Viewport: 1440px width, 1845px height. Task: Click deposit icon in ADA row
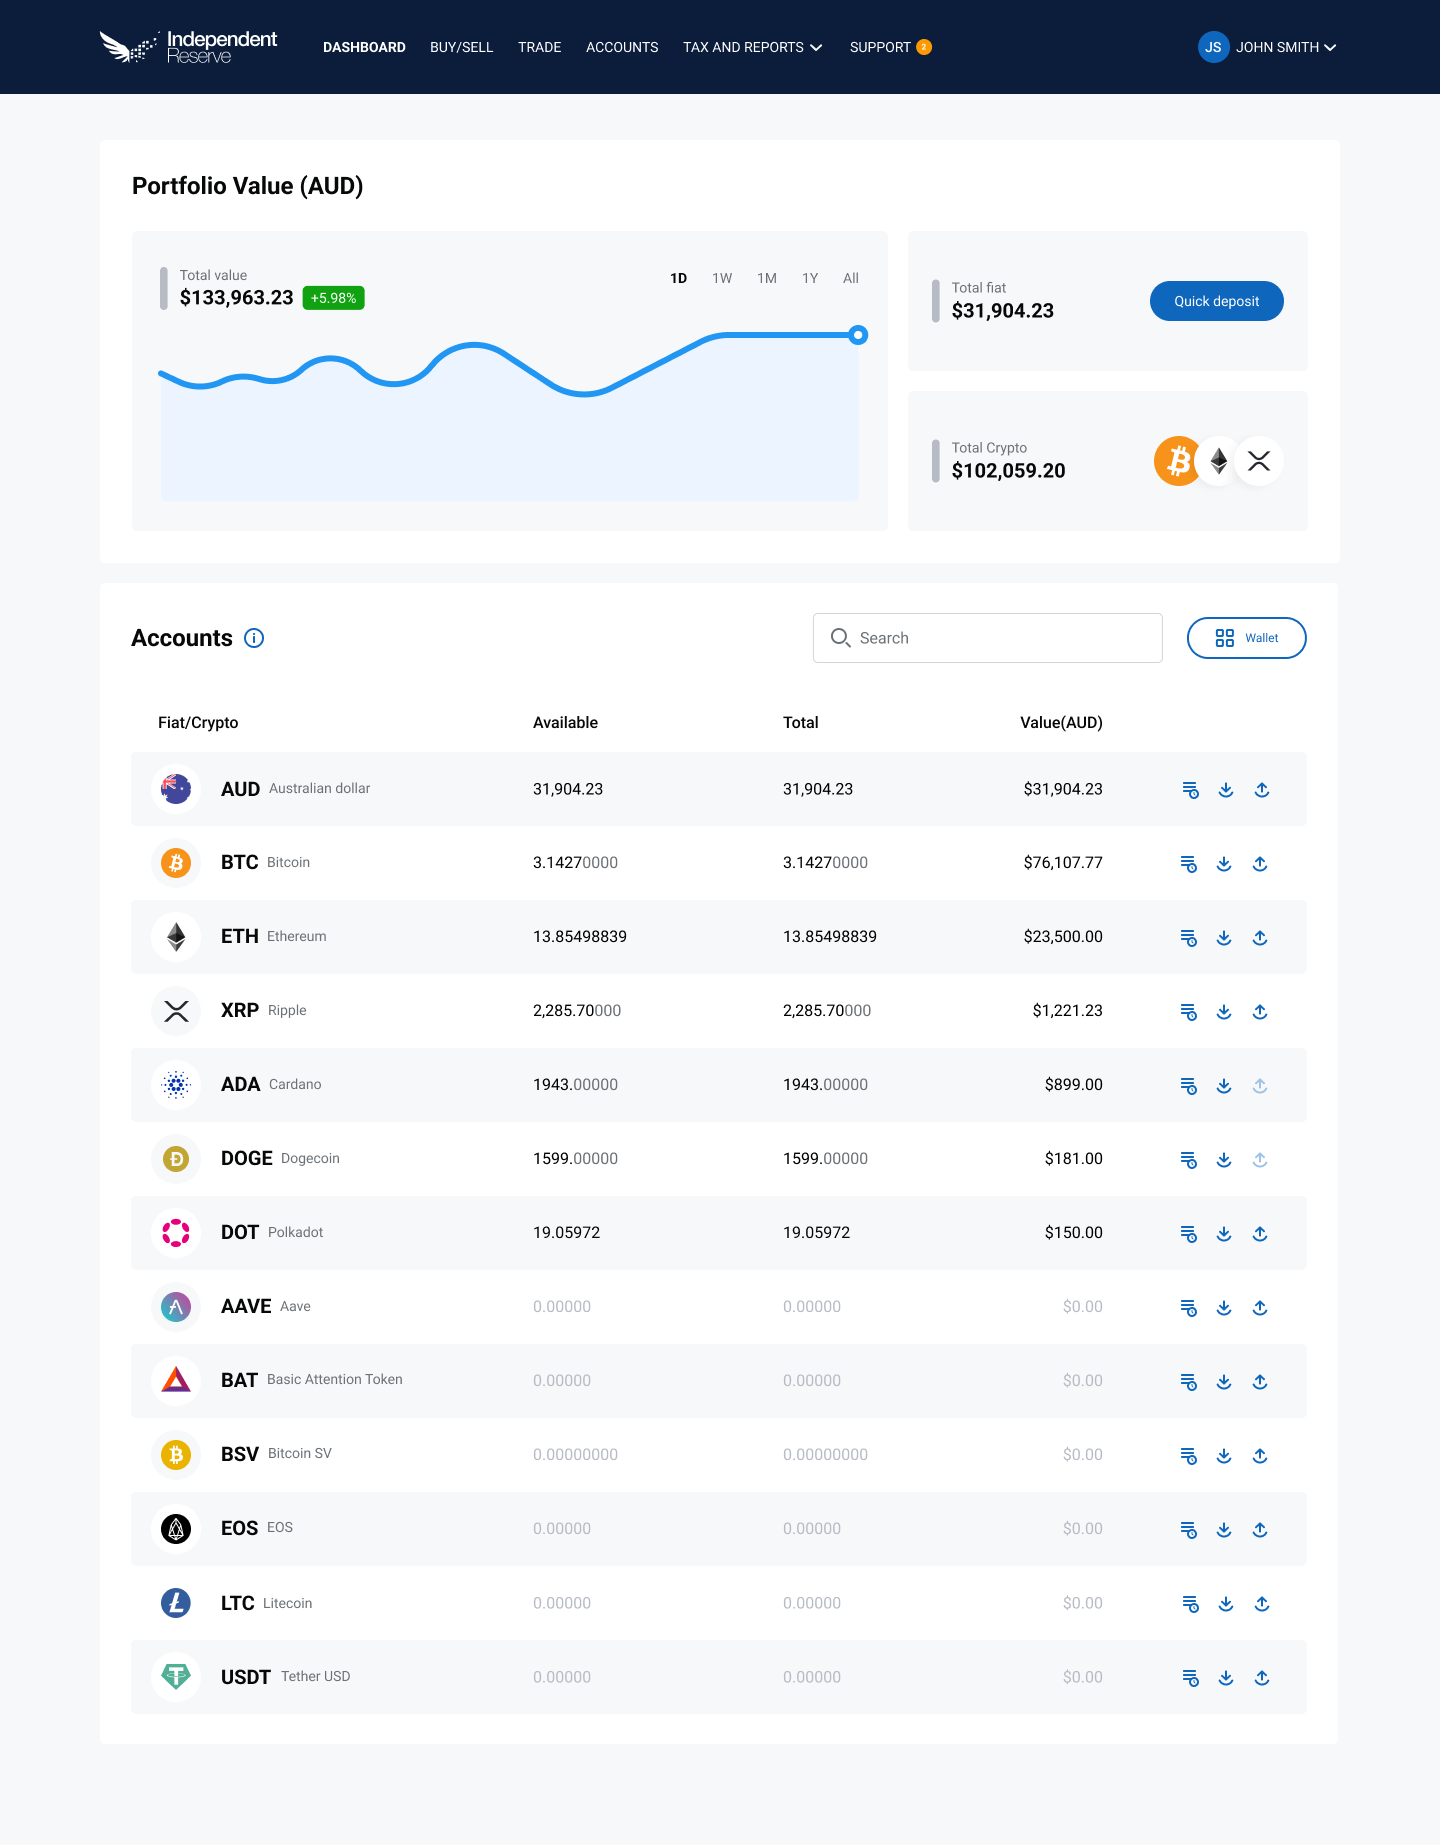1224,1086
